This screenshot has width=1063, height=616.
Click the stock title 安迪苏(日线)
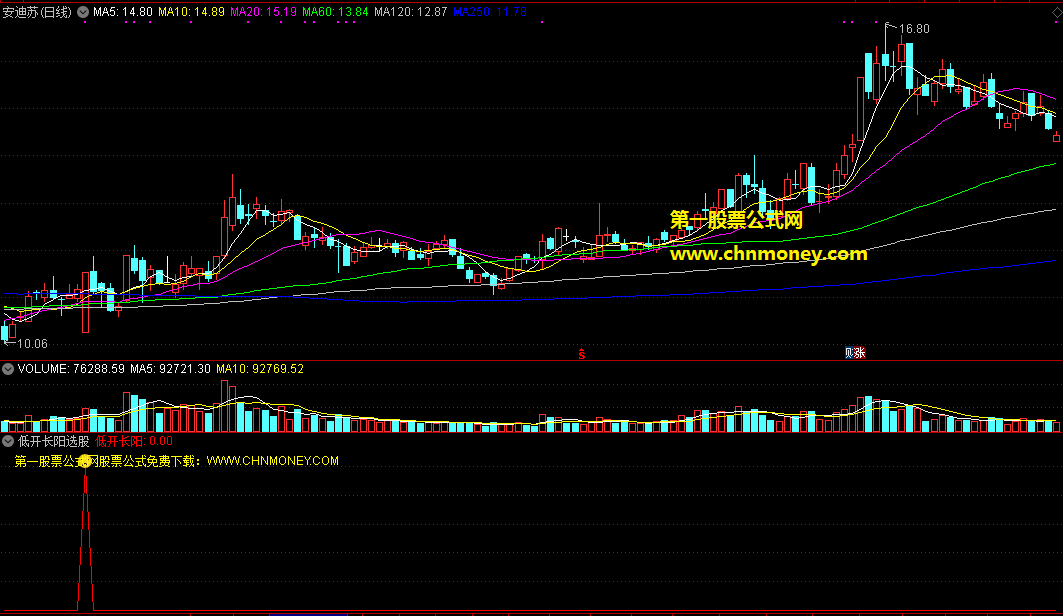tap(37, 12)
